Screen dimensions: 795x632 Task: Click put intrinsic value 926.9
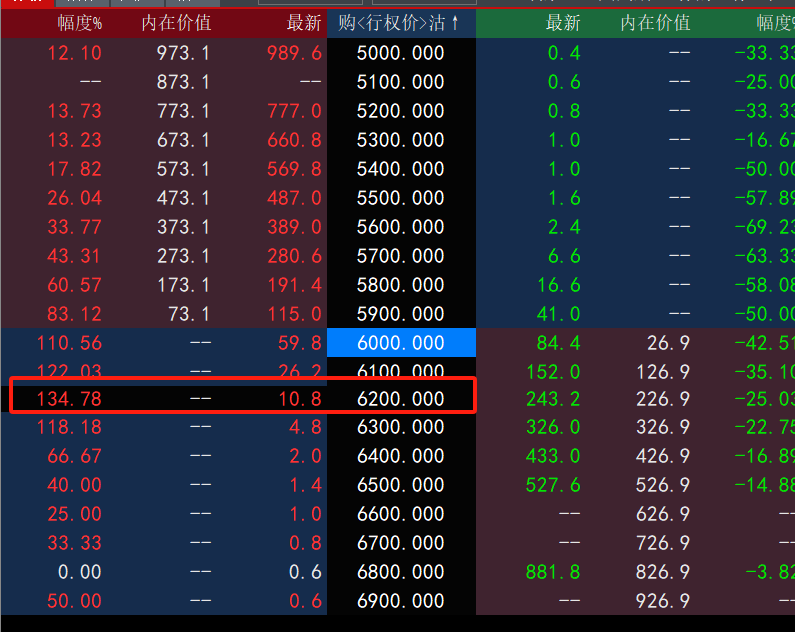coord(663,602)
